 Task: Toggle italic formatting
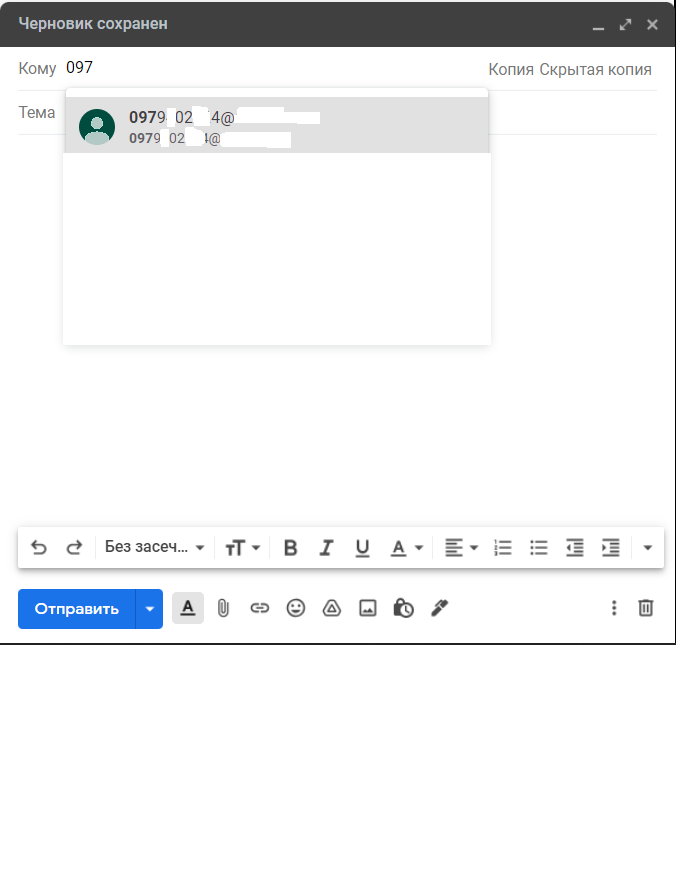tap(326, 548)
